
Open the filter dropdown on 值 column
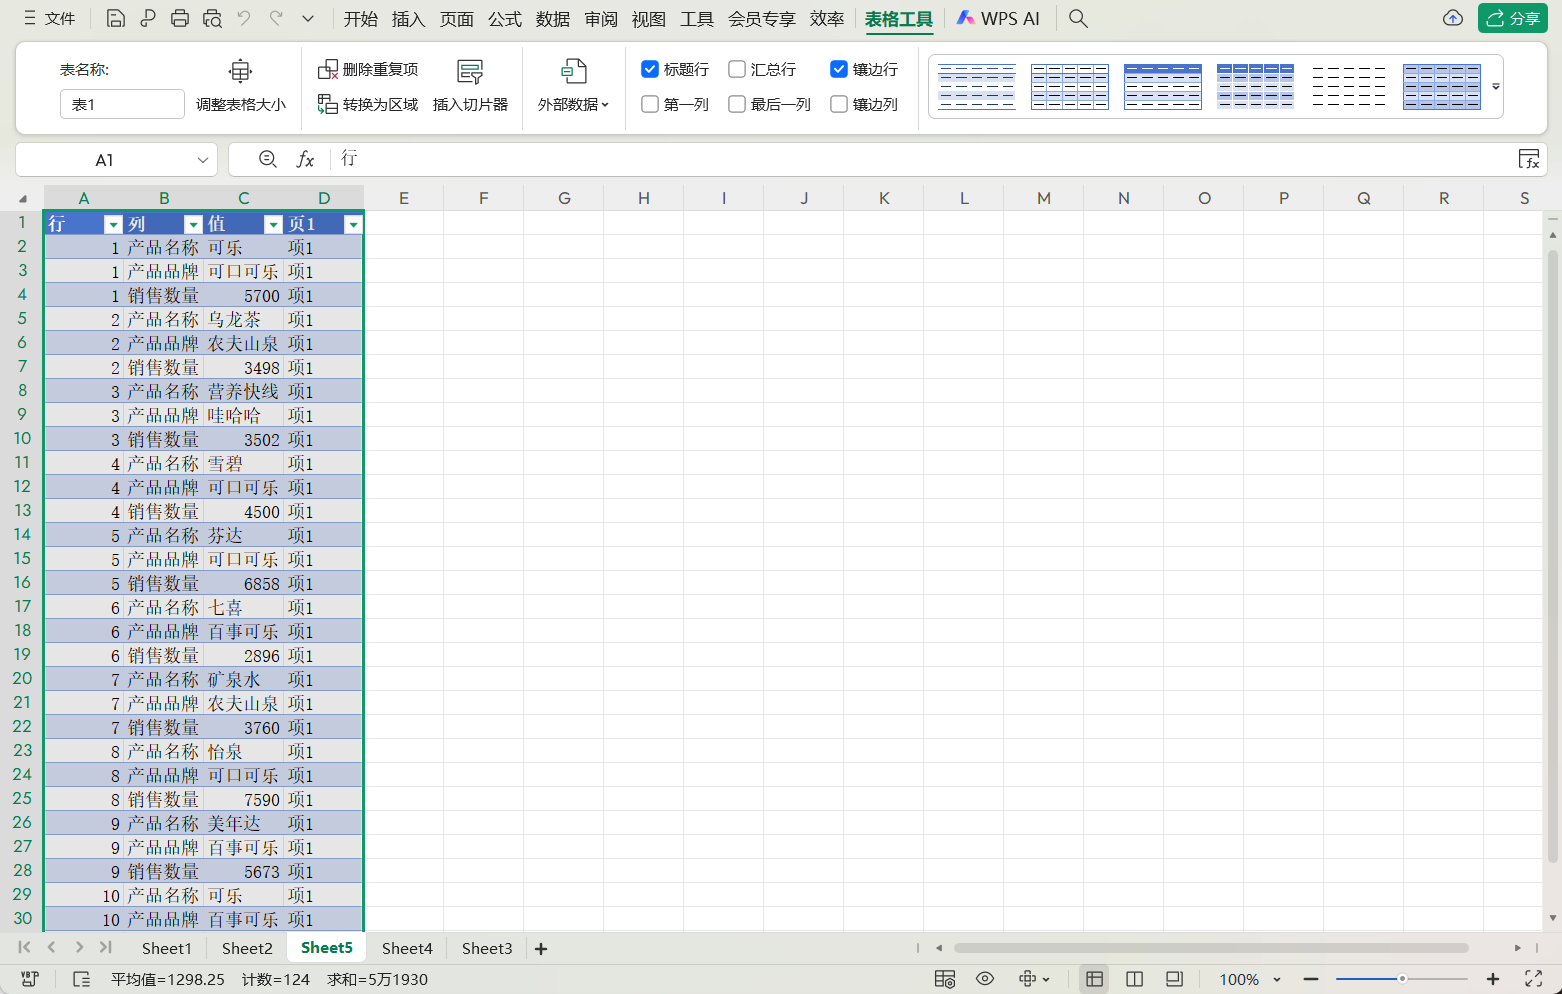[273, 224]
